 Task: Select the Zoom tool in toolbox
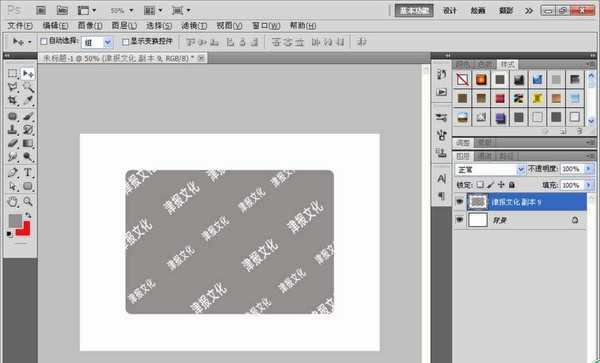28,201
